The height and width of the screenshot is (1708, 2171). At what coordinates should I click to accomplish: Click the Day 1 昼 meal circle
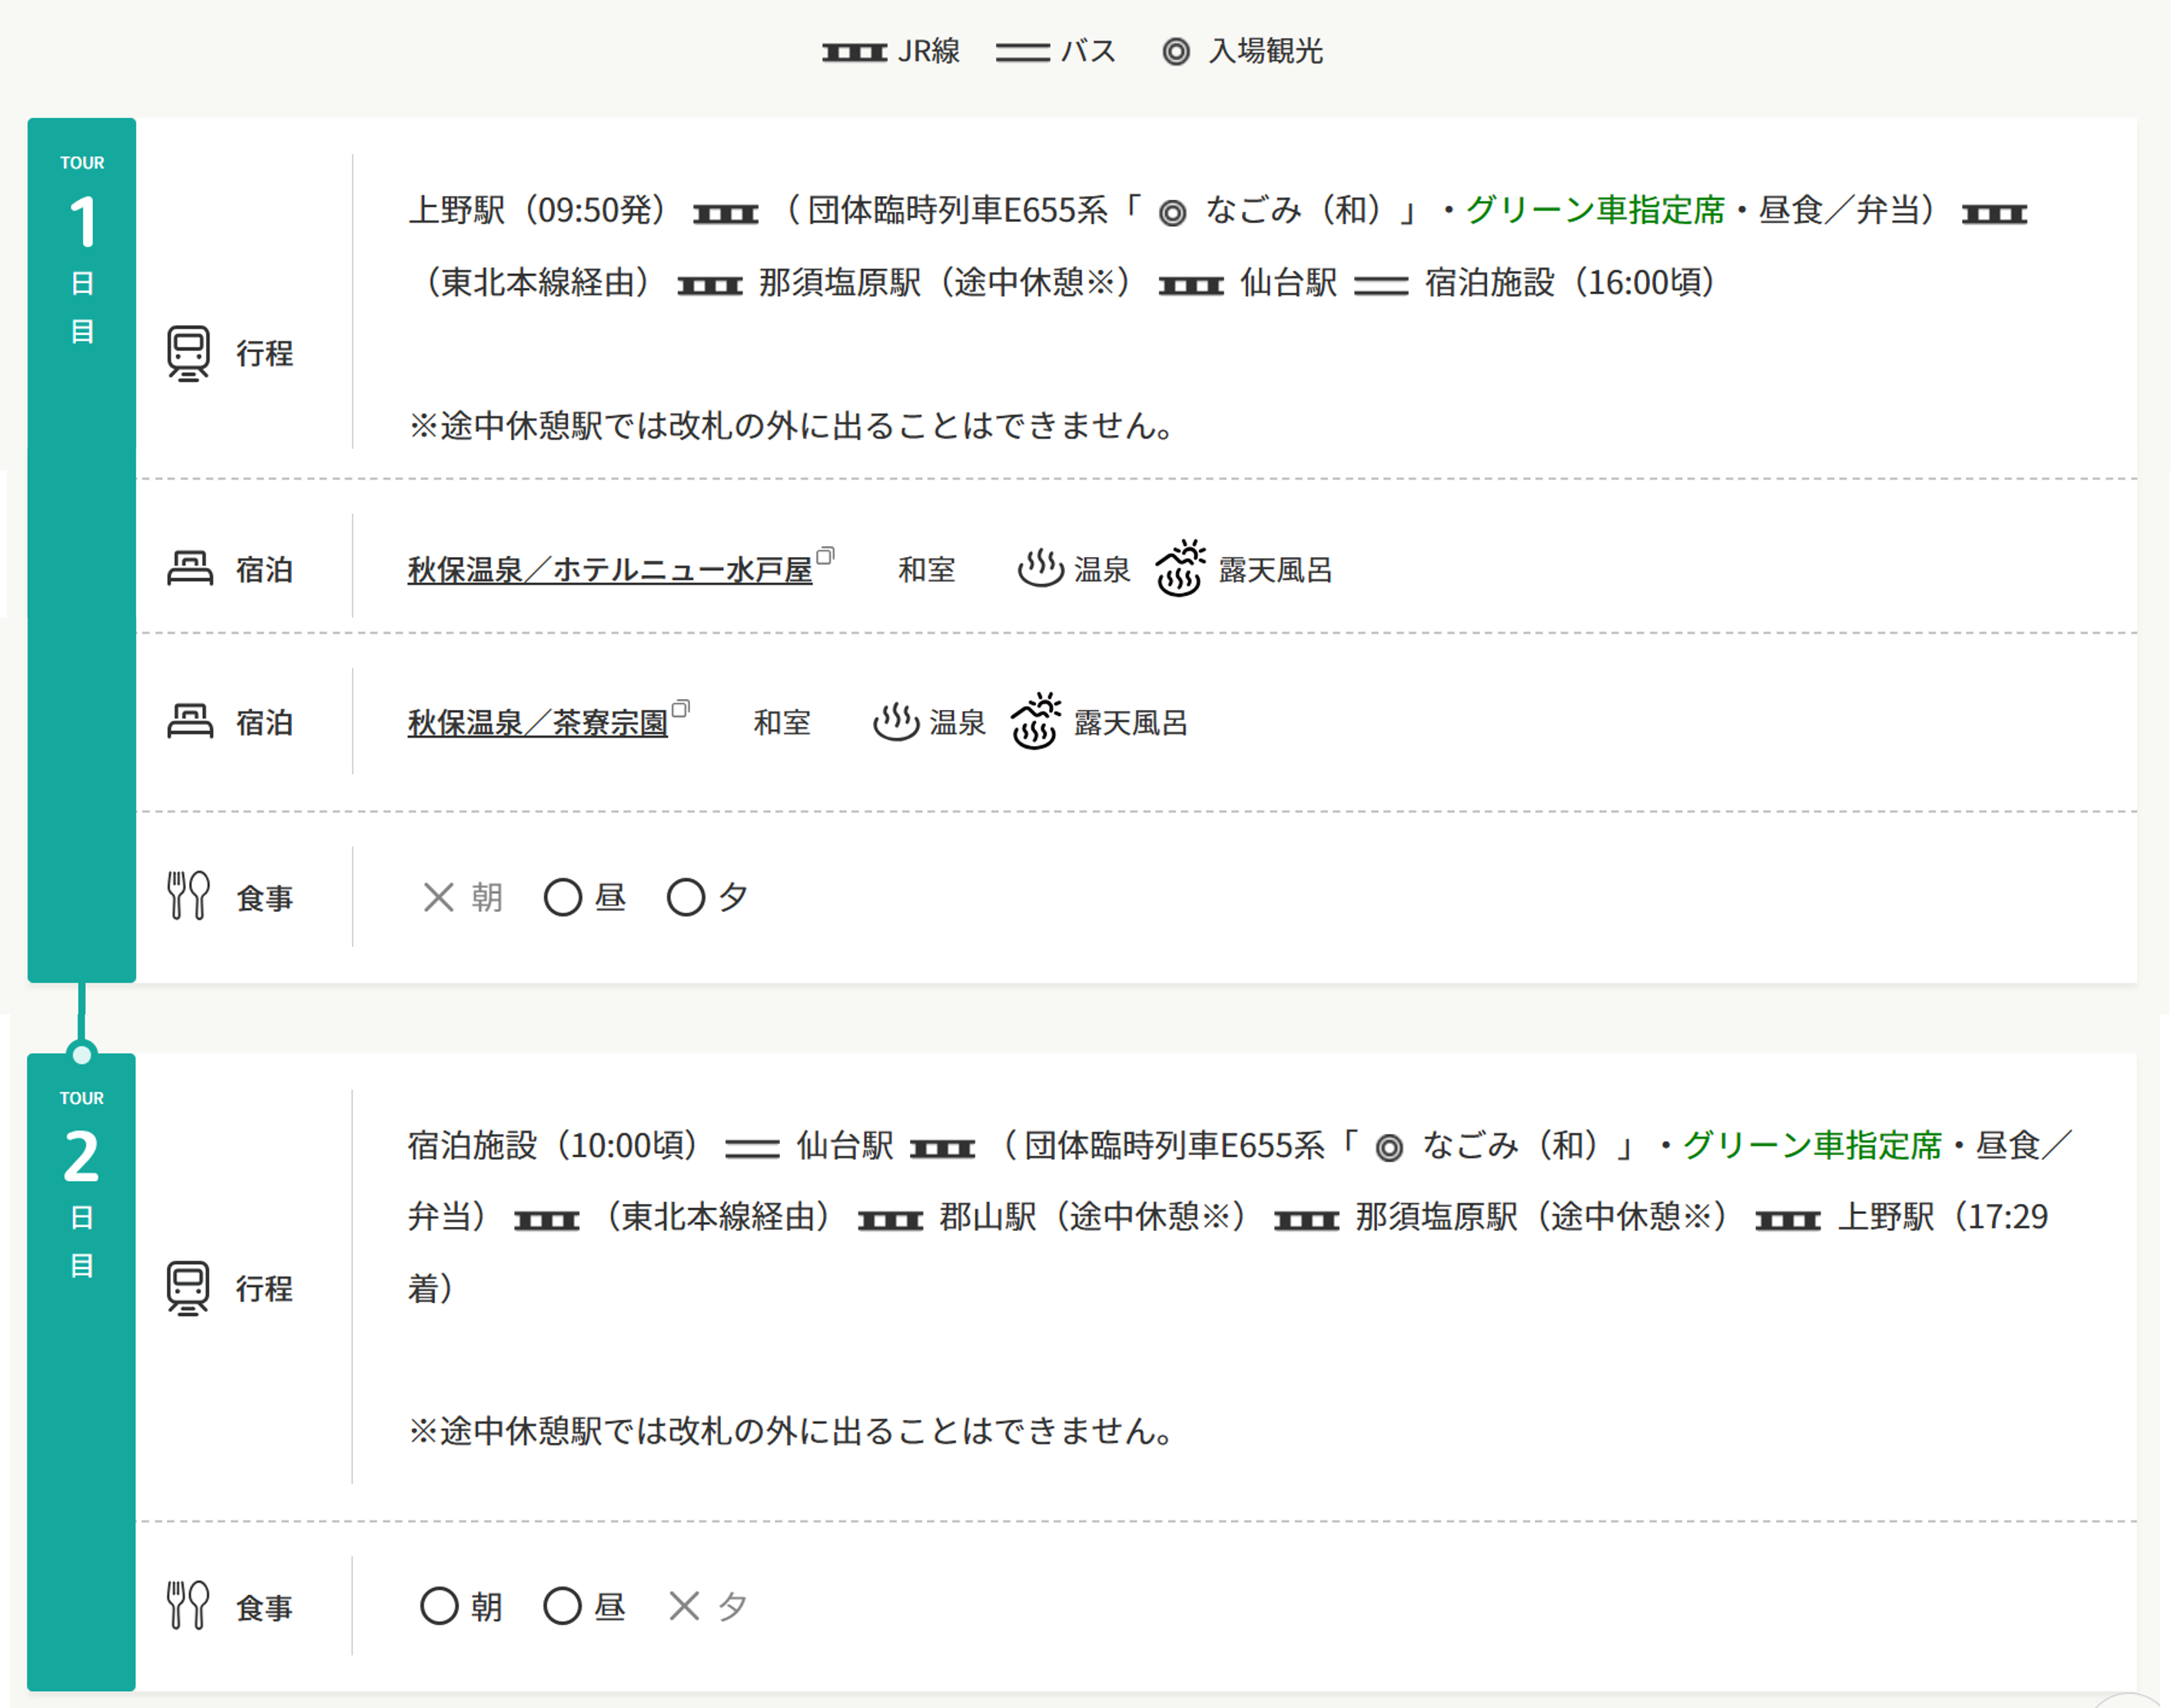tap(562, 897)
